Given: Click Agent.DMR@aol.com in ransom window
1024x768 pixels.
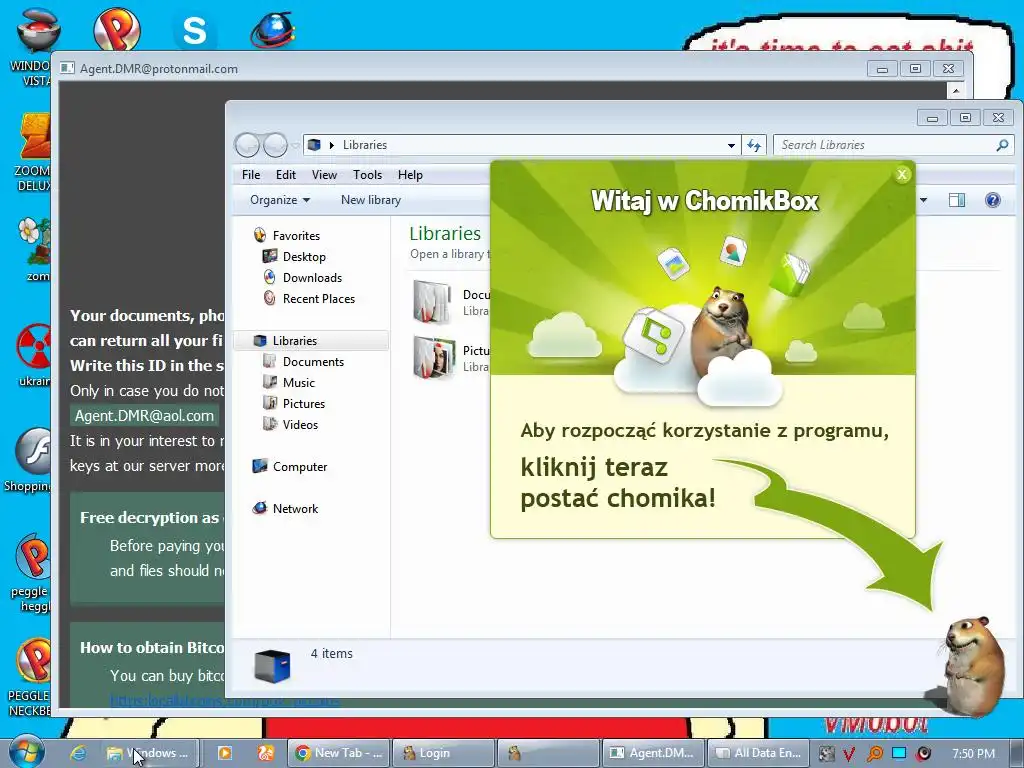Looking at the screenshot, I should click(144, 415).
